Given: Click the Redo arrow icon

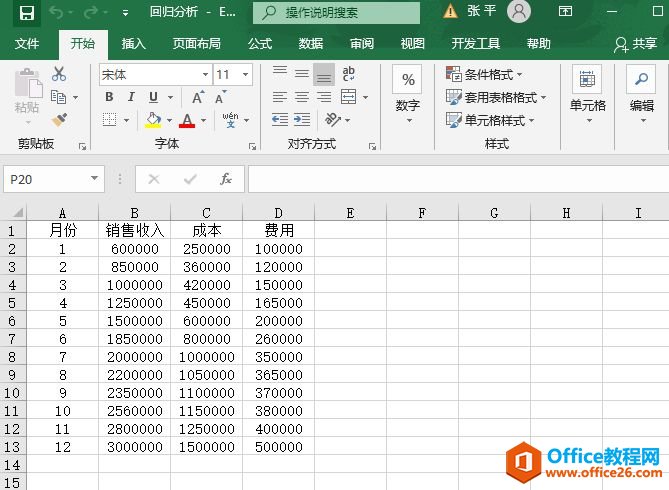Looking at the screenshot, I should click(91, 13).
